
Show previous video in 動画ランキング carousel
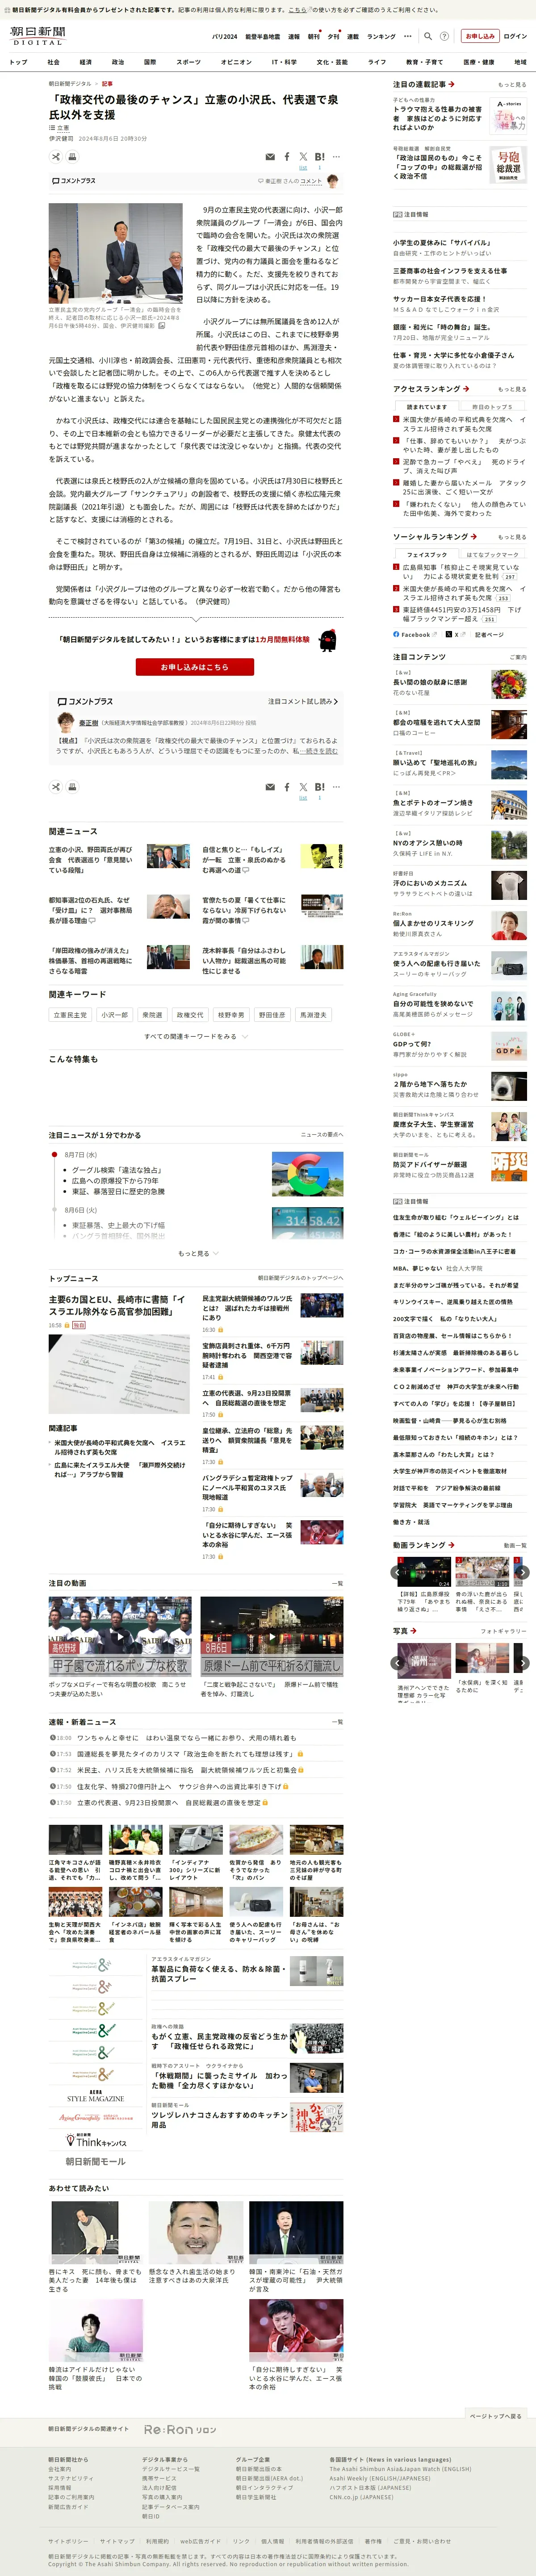pos(398,1573)
